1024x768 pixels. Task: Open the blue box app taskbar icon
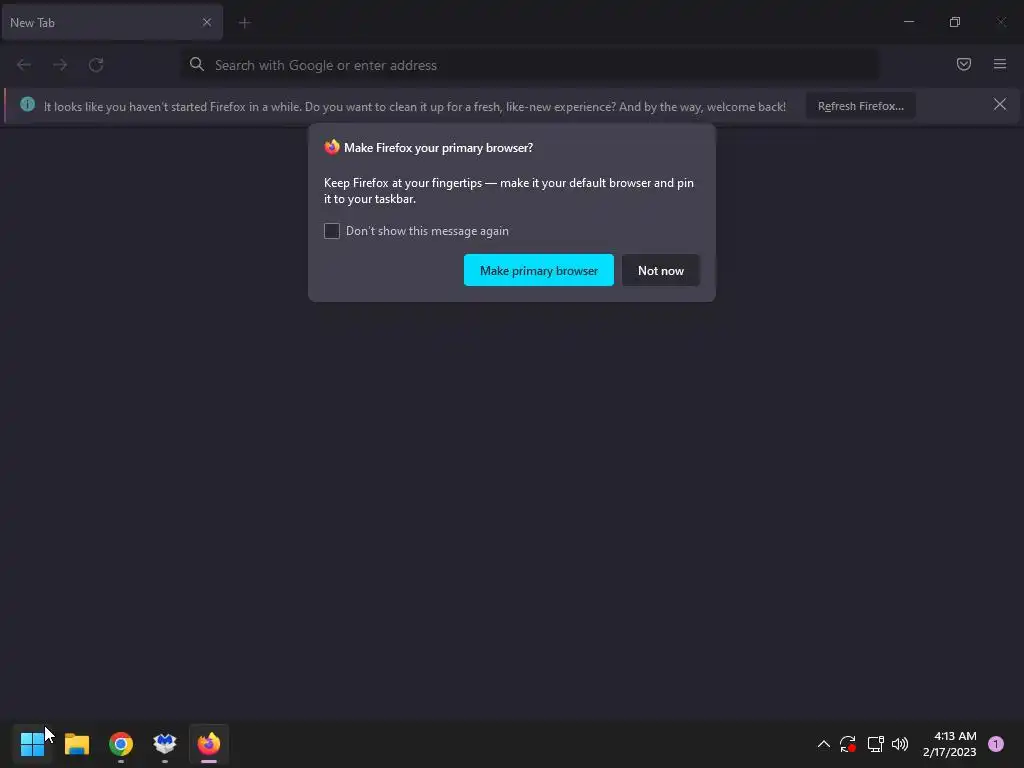coord(165,743)
